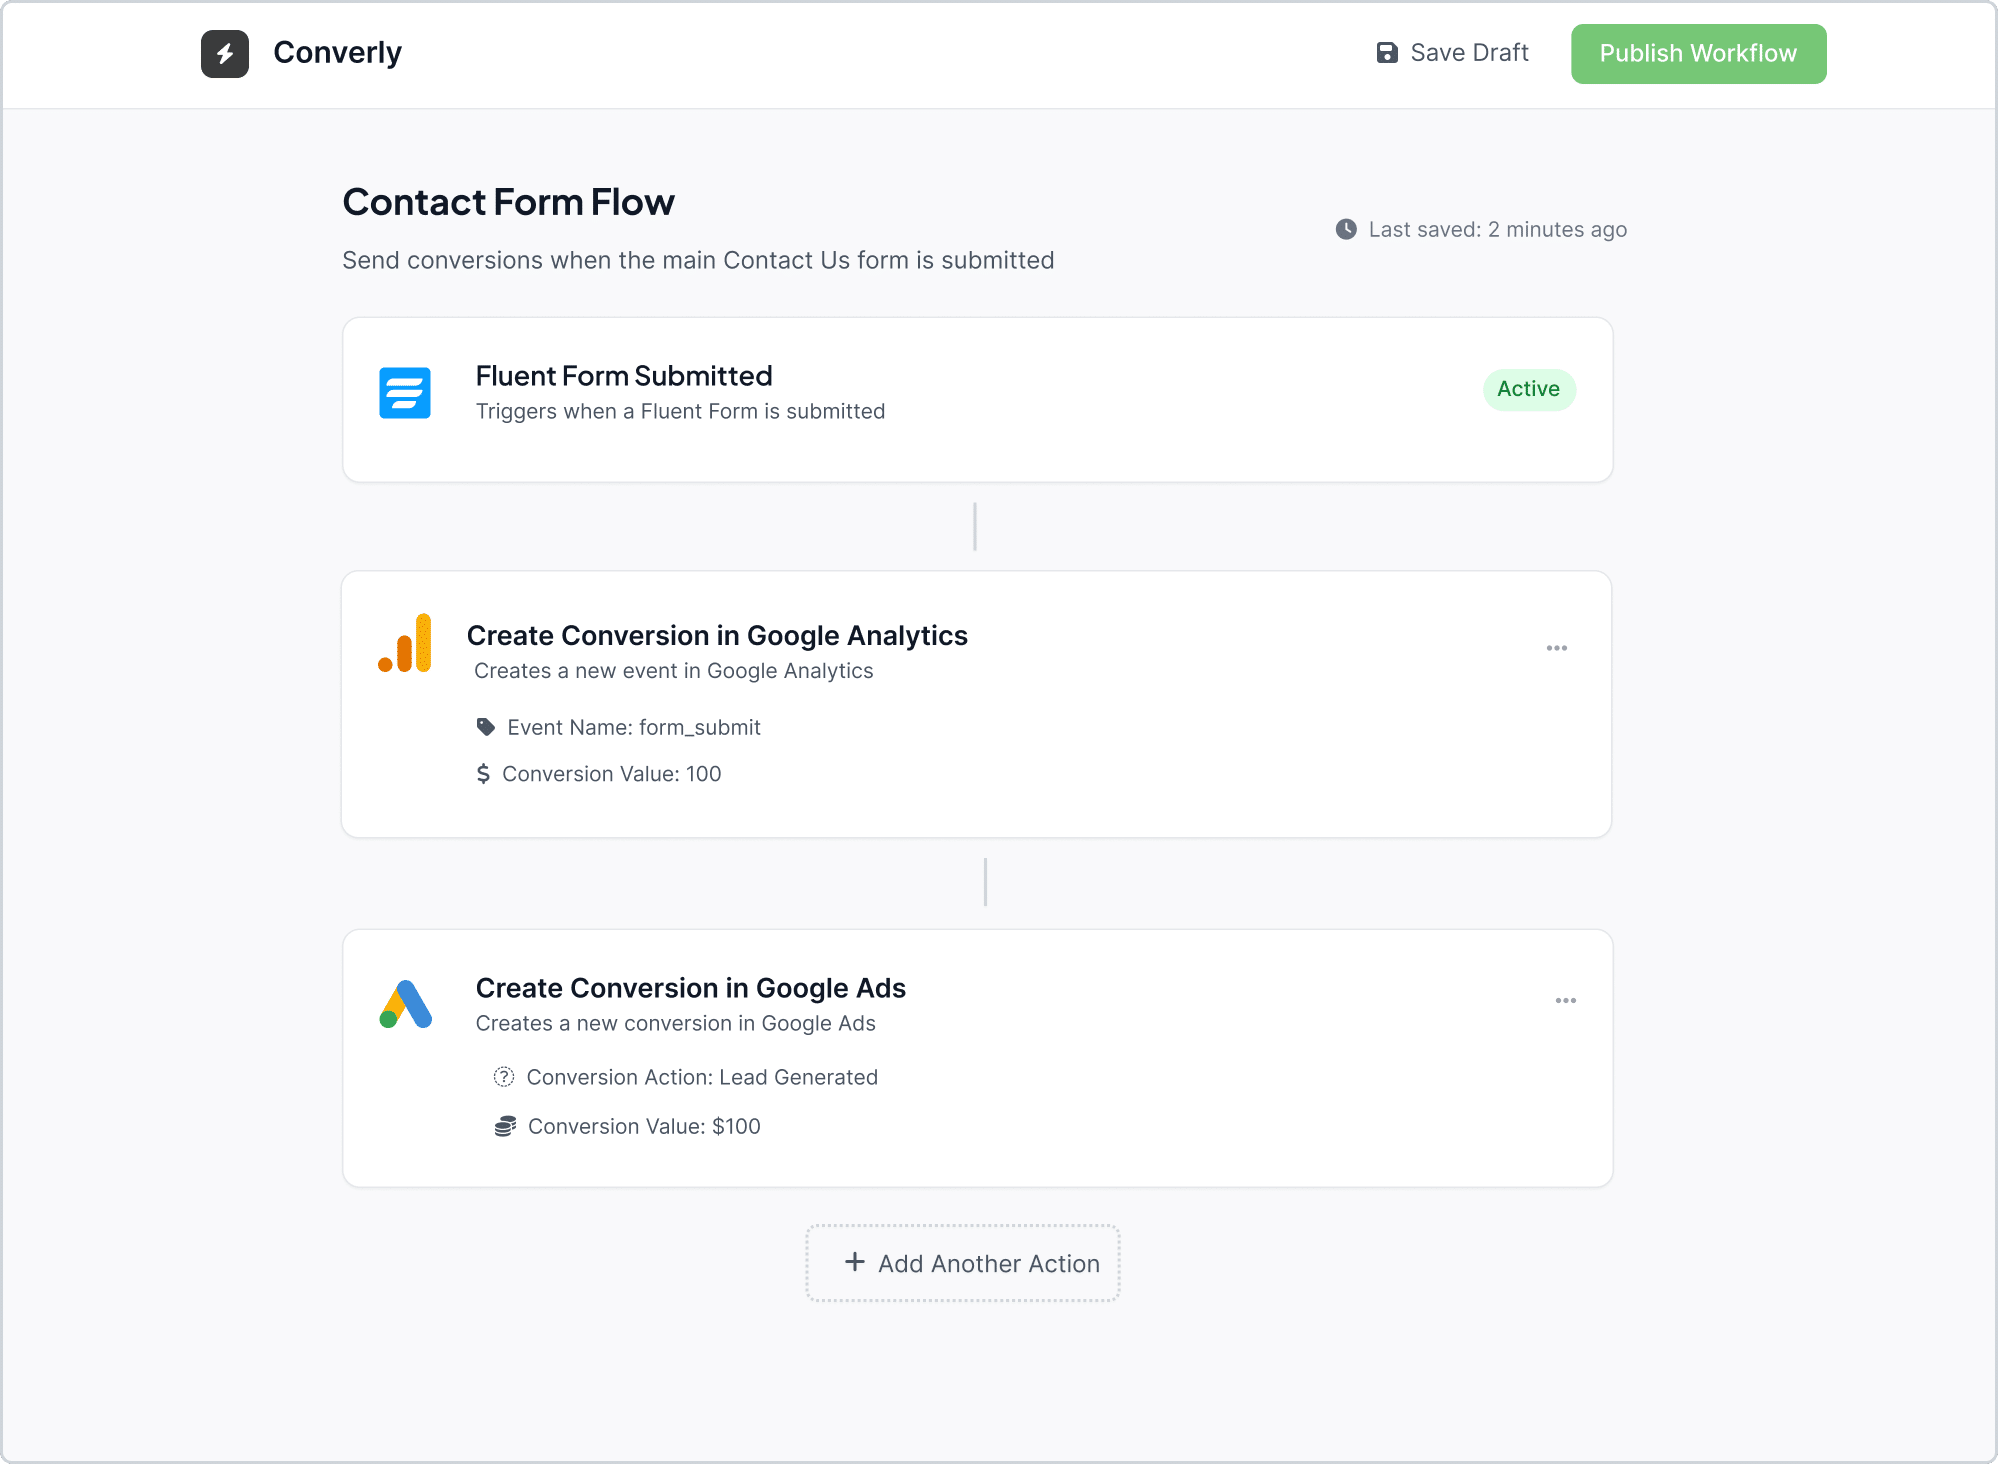Click 'Triggers when a Fluent Form is submitted' text
Viewport: 1998px width, 1464px height.
(x=680, y=411)
